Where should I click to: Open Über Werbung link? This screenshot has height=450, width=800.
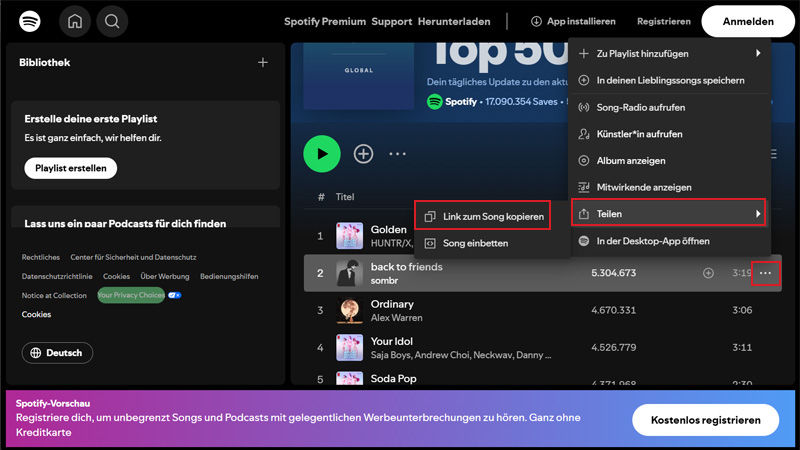click(x=165, y=276)
